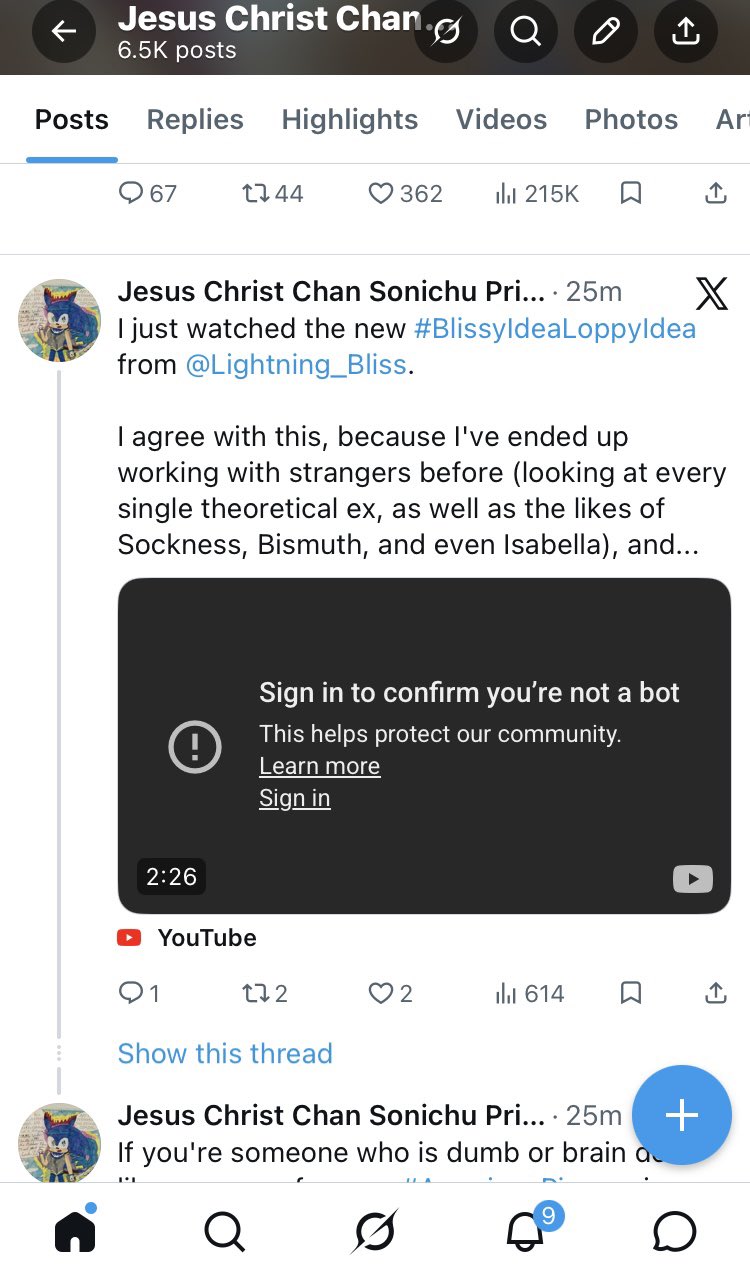Tap the blue compose post button
Viewport: 750px width, 1281px height.
coord(681,1115)
